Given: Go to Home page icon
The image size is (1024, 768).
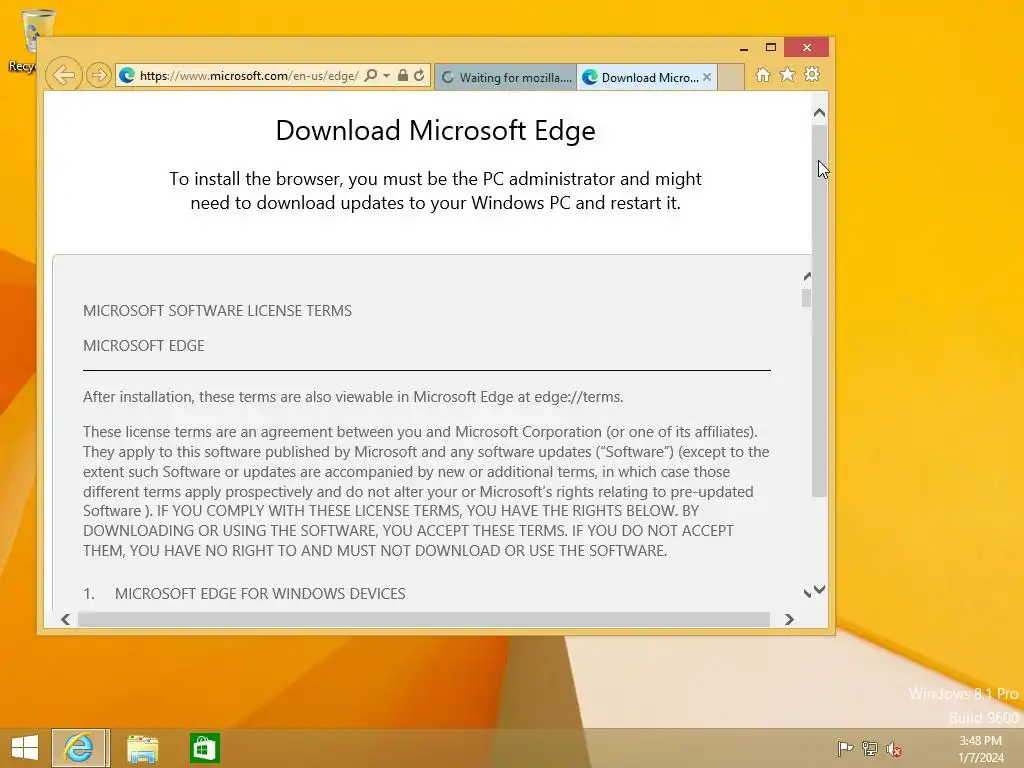Looking at the screenshot, I should point(762,74).
